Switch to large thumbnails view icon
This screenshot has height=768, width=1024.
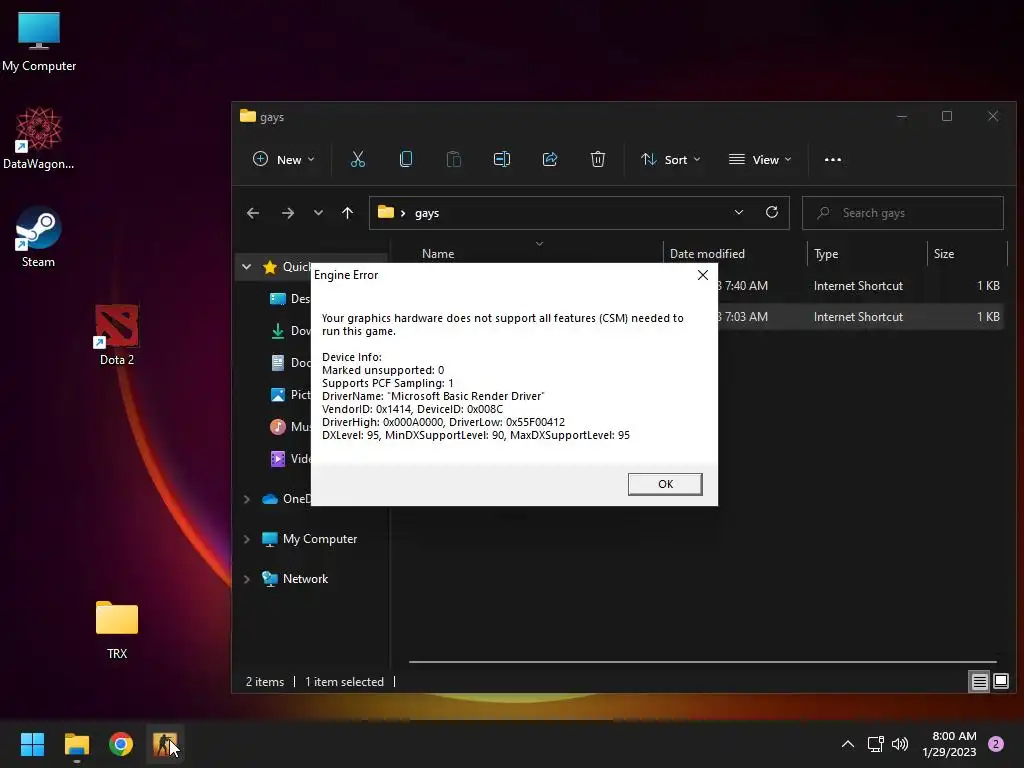(x=1000, y=681)
